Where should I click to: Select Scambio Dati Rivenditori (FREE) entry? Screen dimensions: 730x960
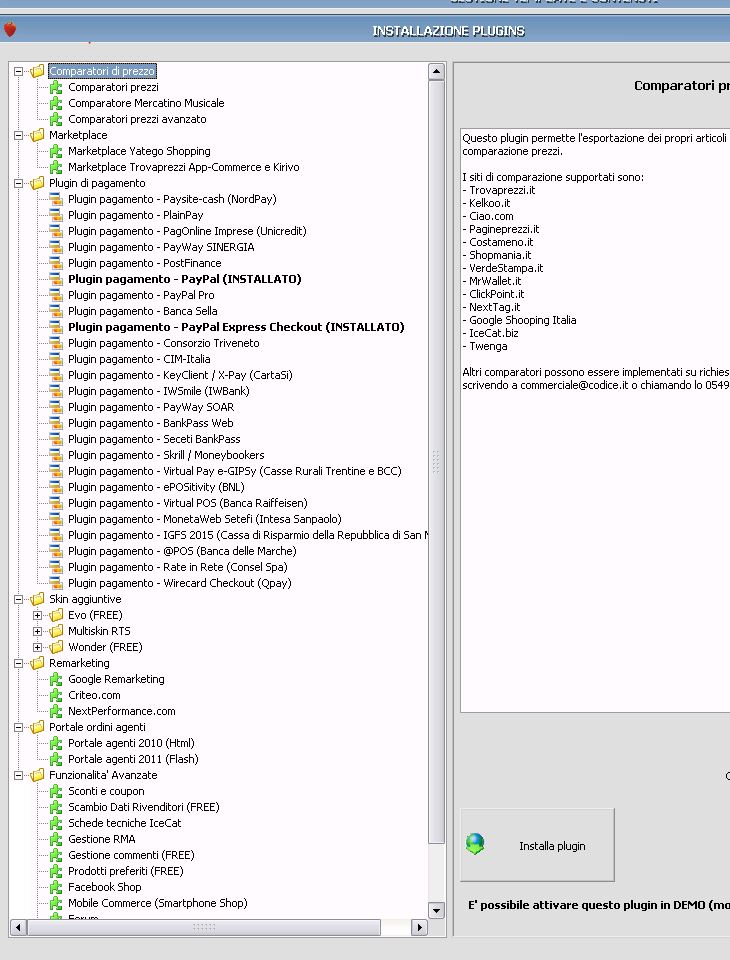point(143,807)
